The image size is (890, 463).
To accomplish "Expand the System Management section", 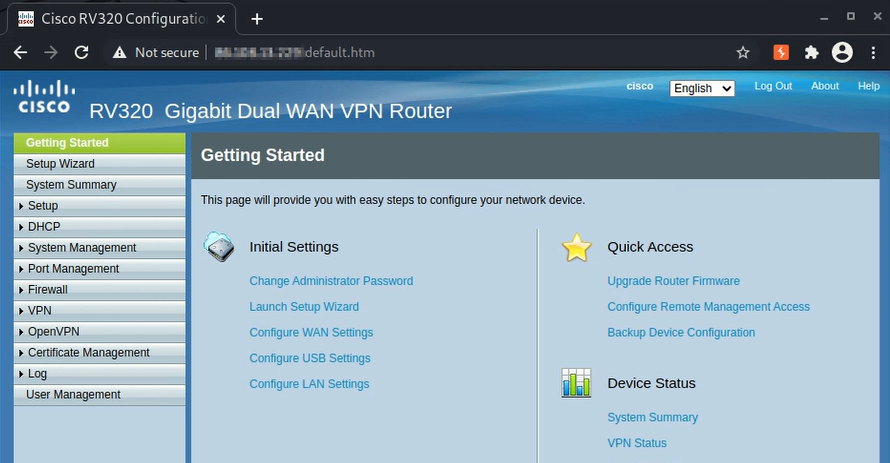I will [99, 248].
